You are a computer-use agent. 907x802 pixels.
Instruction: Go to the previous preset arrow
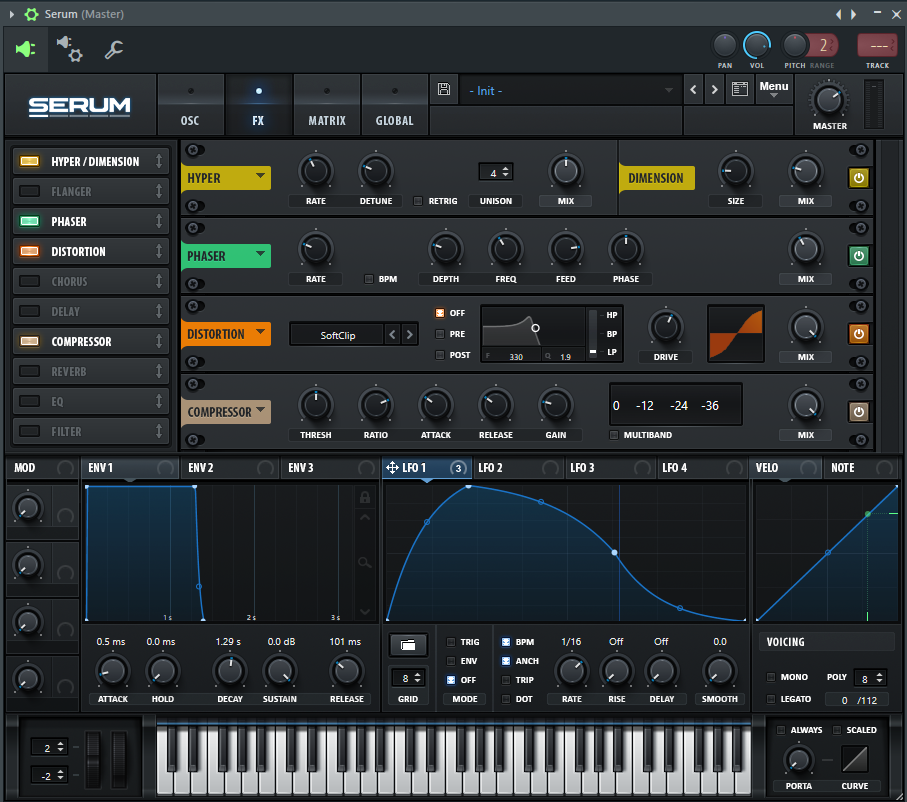coord(693,90)
